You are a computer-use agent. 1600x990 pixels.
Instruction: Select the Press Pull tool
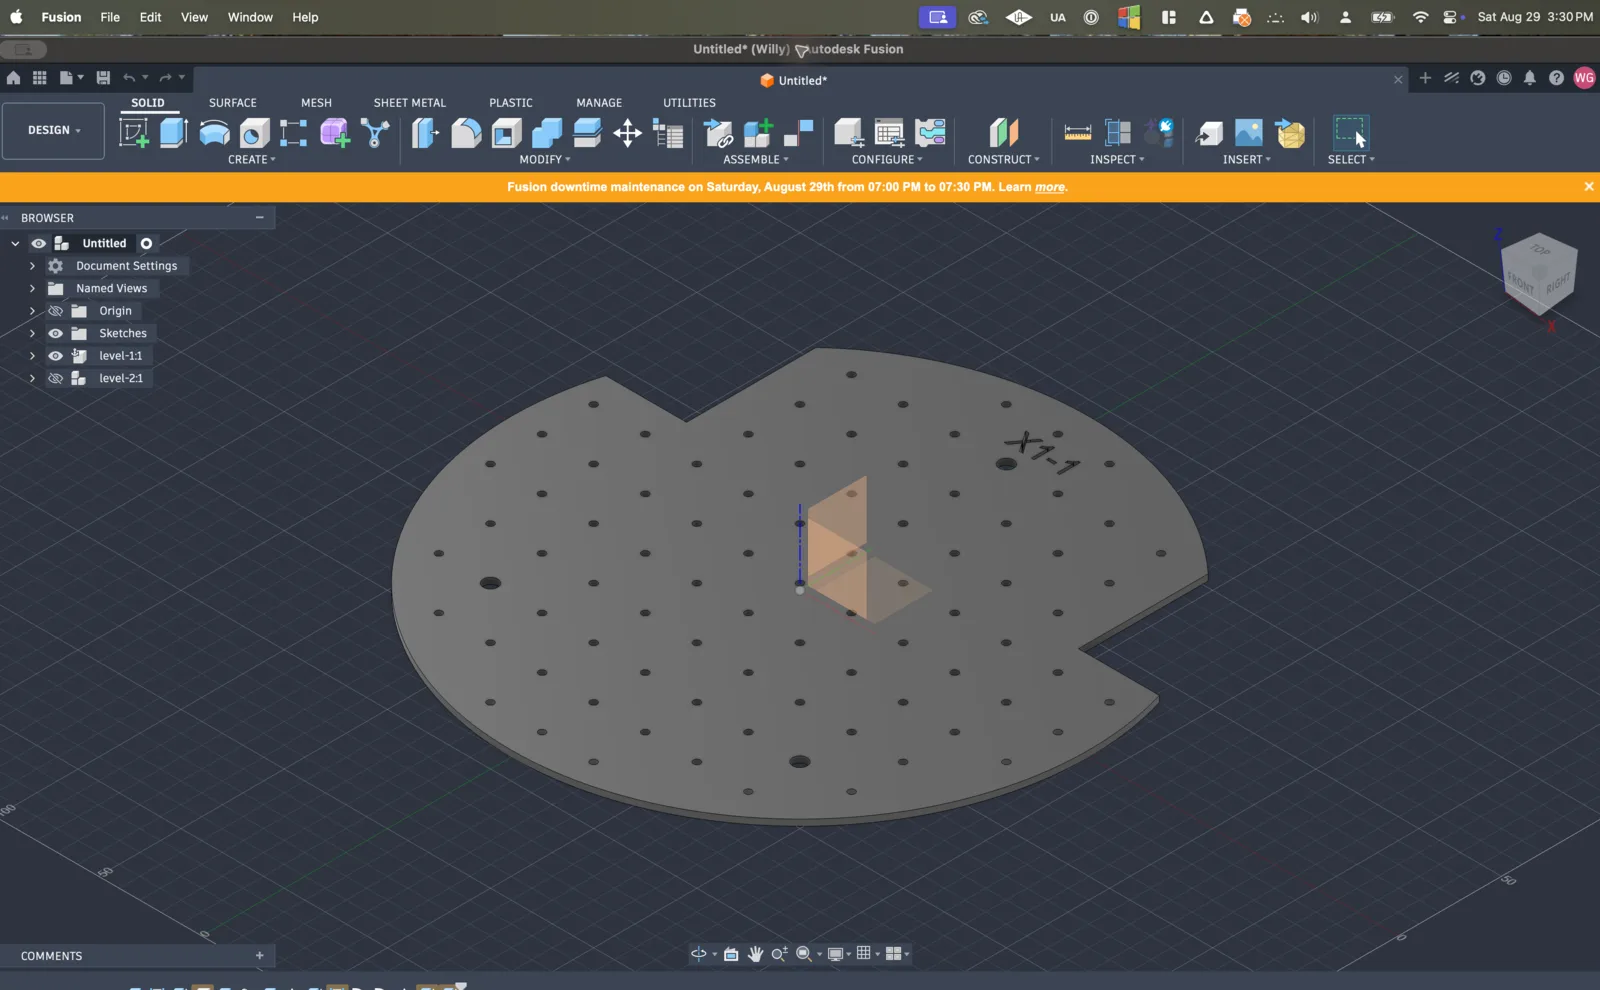pyautogui.click(x=425, y=132)
